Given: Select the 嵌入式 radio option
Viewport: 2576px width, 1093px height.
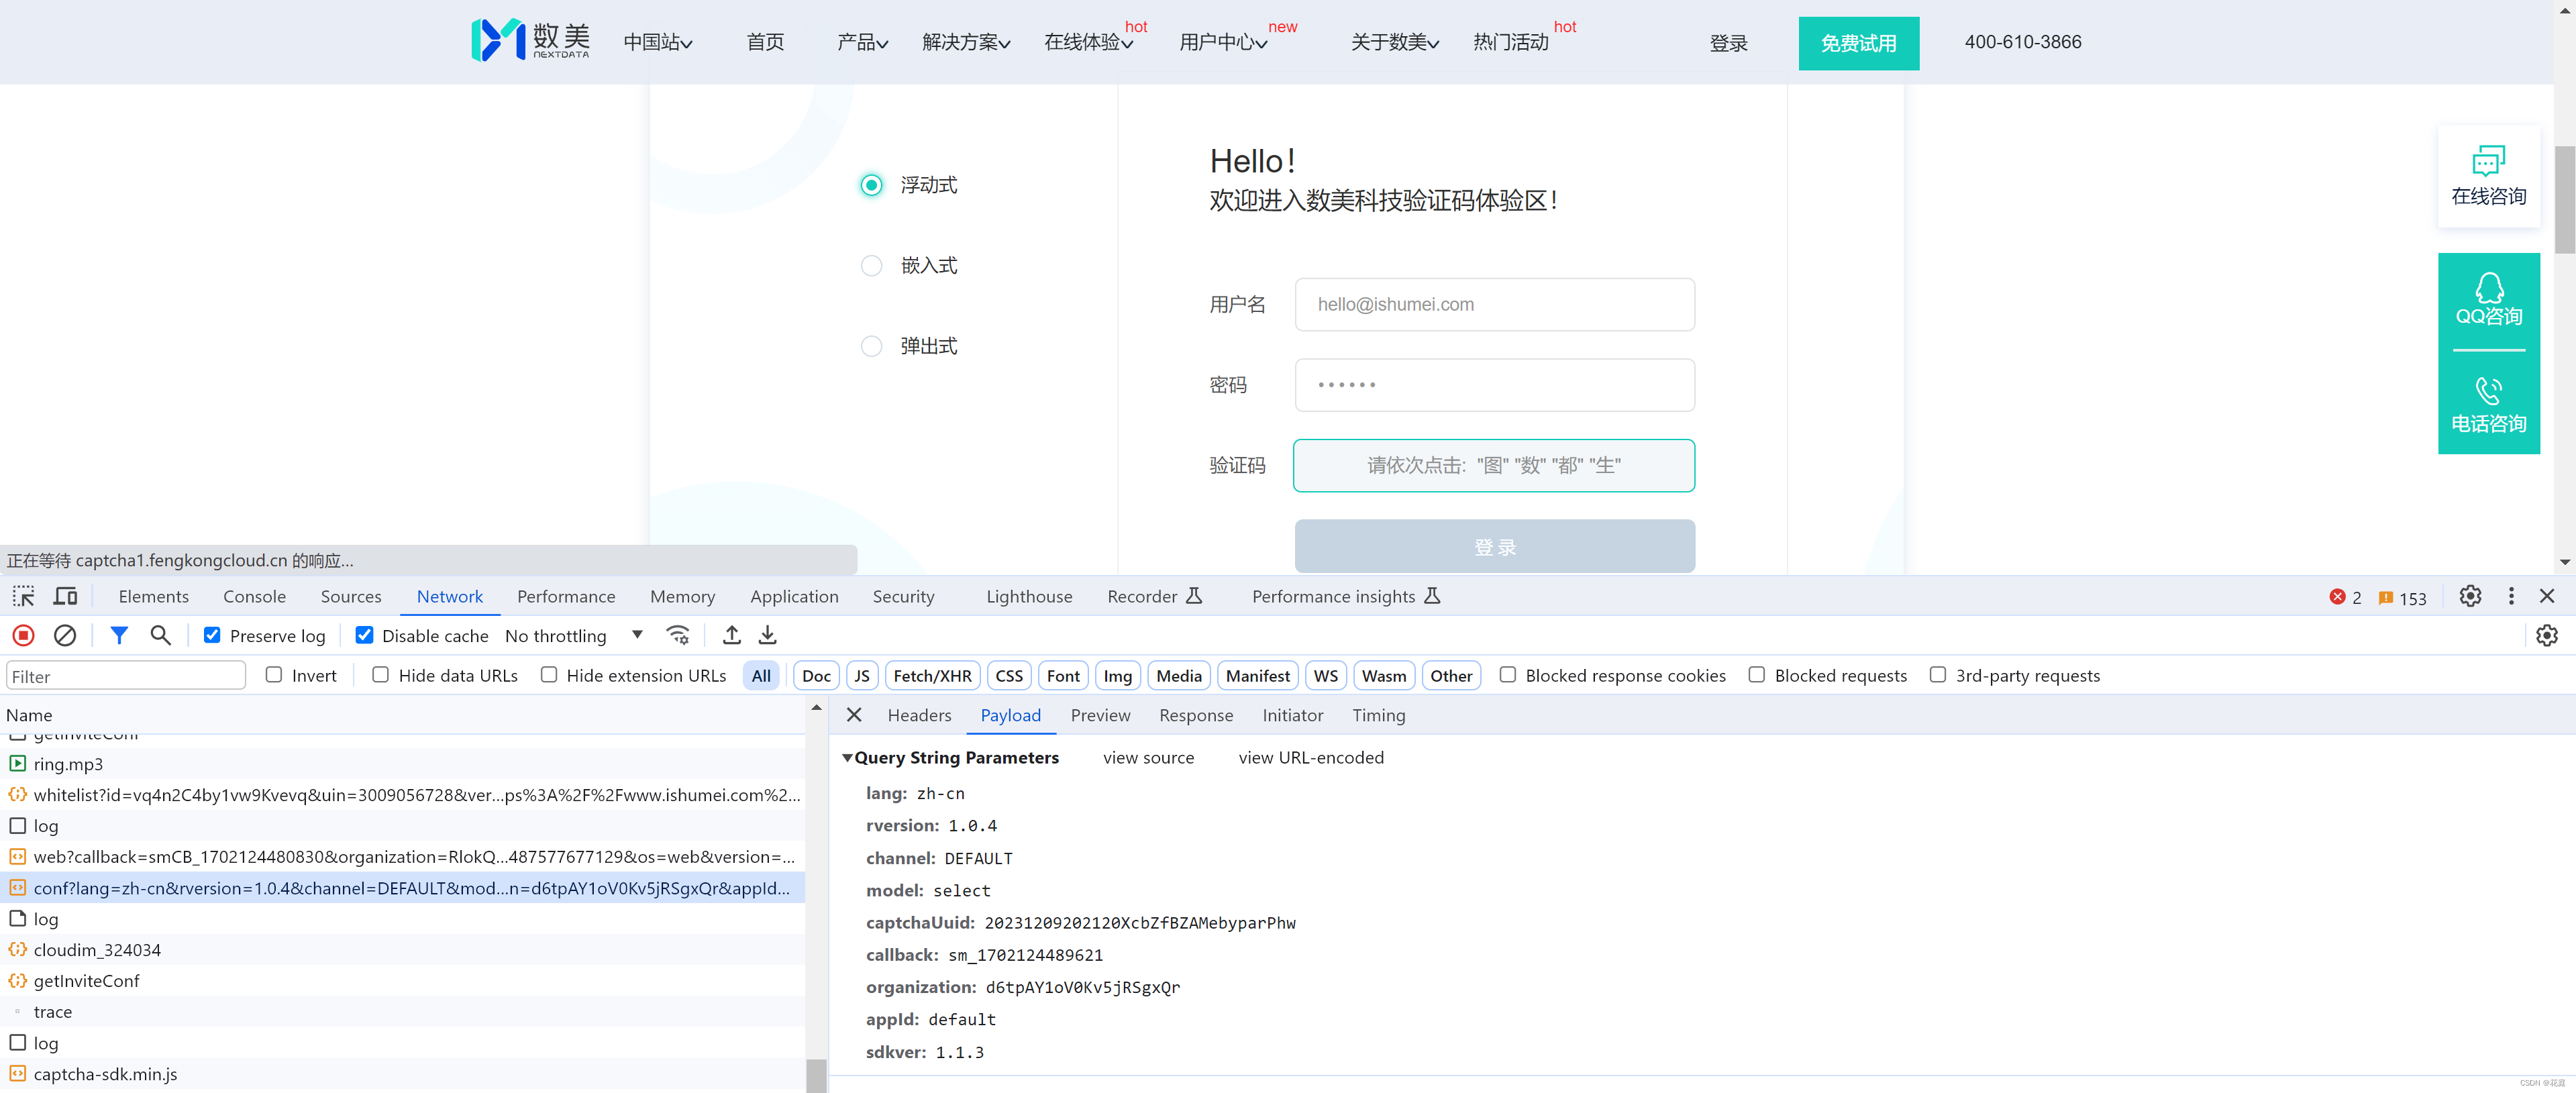Looking at the screenshot, I should [x=872, y=265].
